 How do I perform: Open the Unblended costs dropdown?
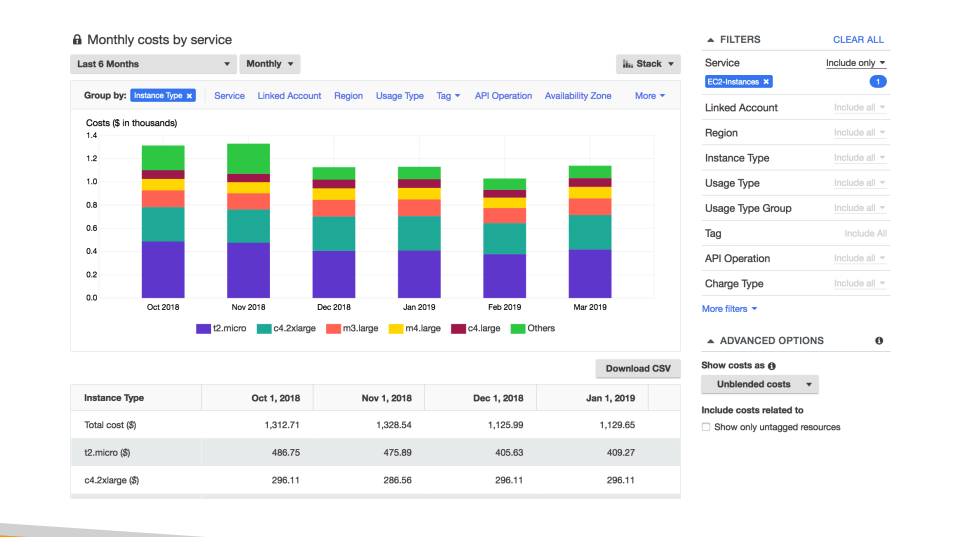tap(759, 384)
